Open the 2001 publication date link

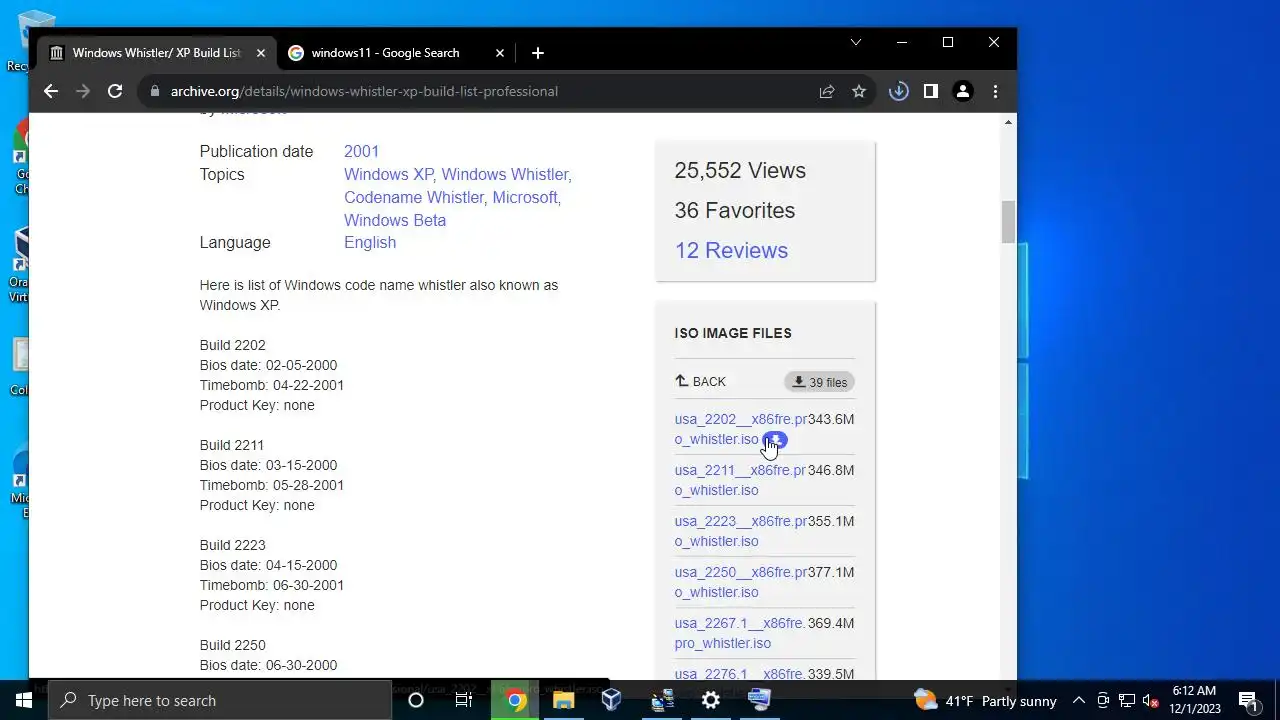pyautogui.click(x=362, y=151)
